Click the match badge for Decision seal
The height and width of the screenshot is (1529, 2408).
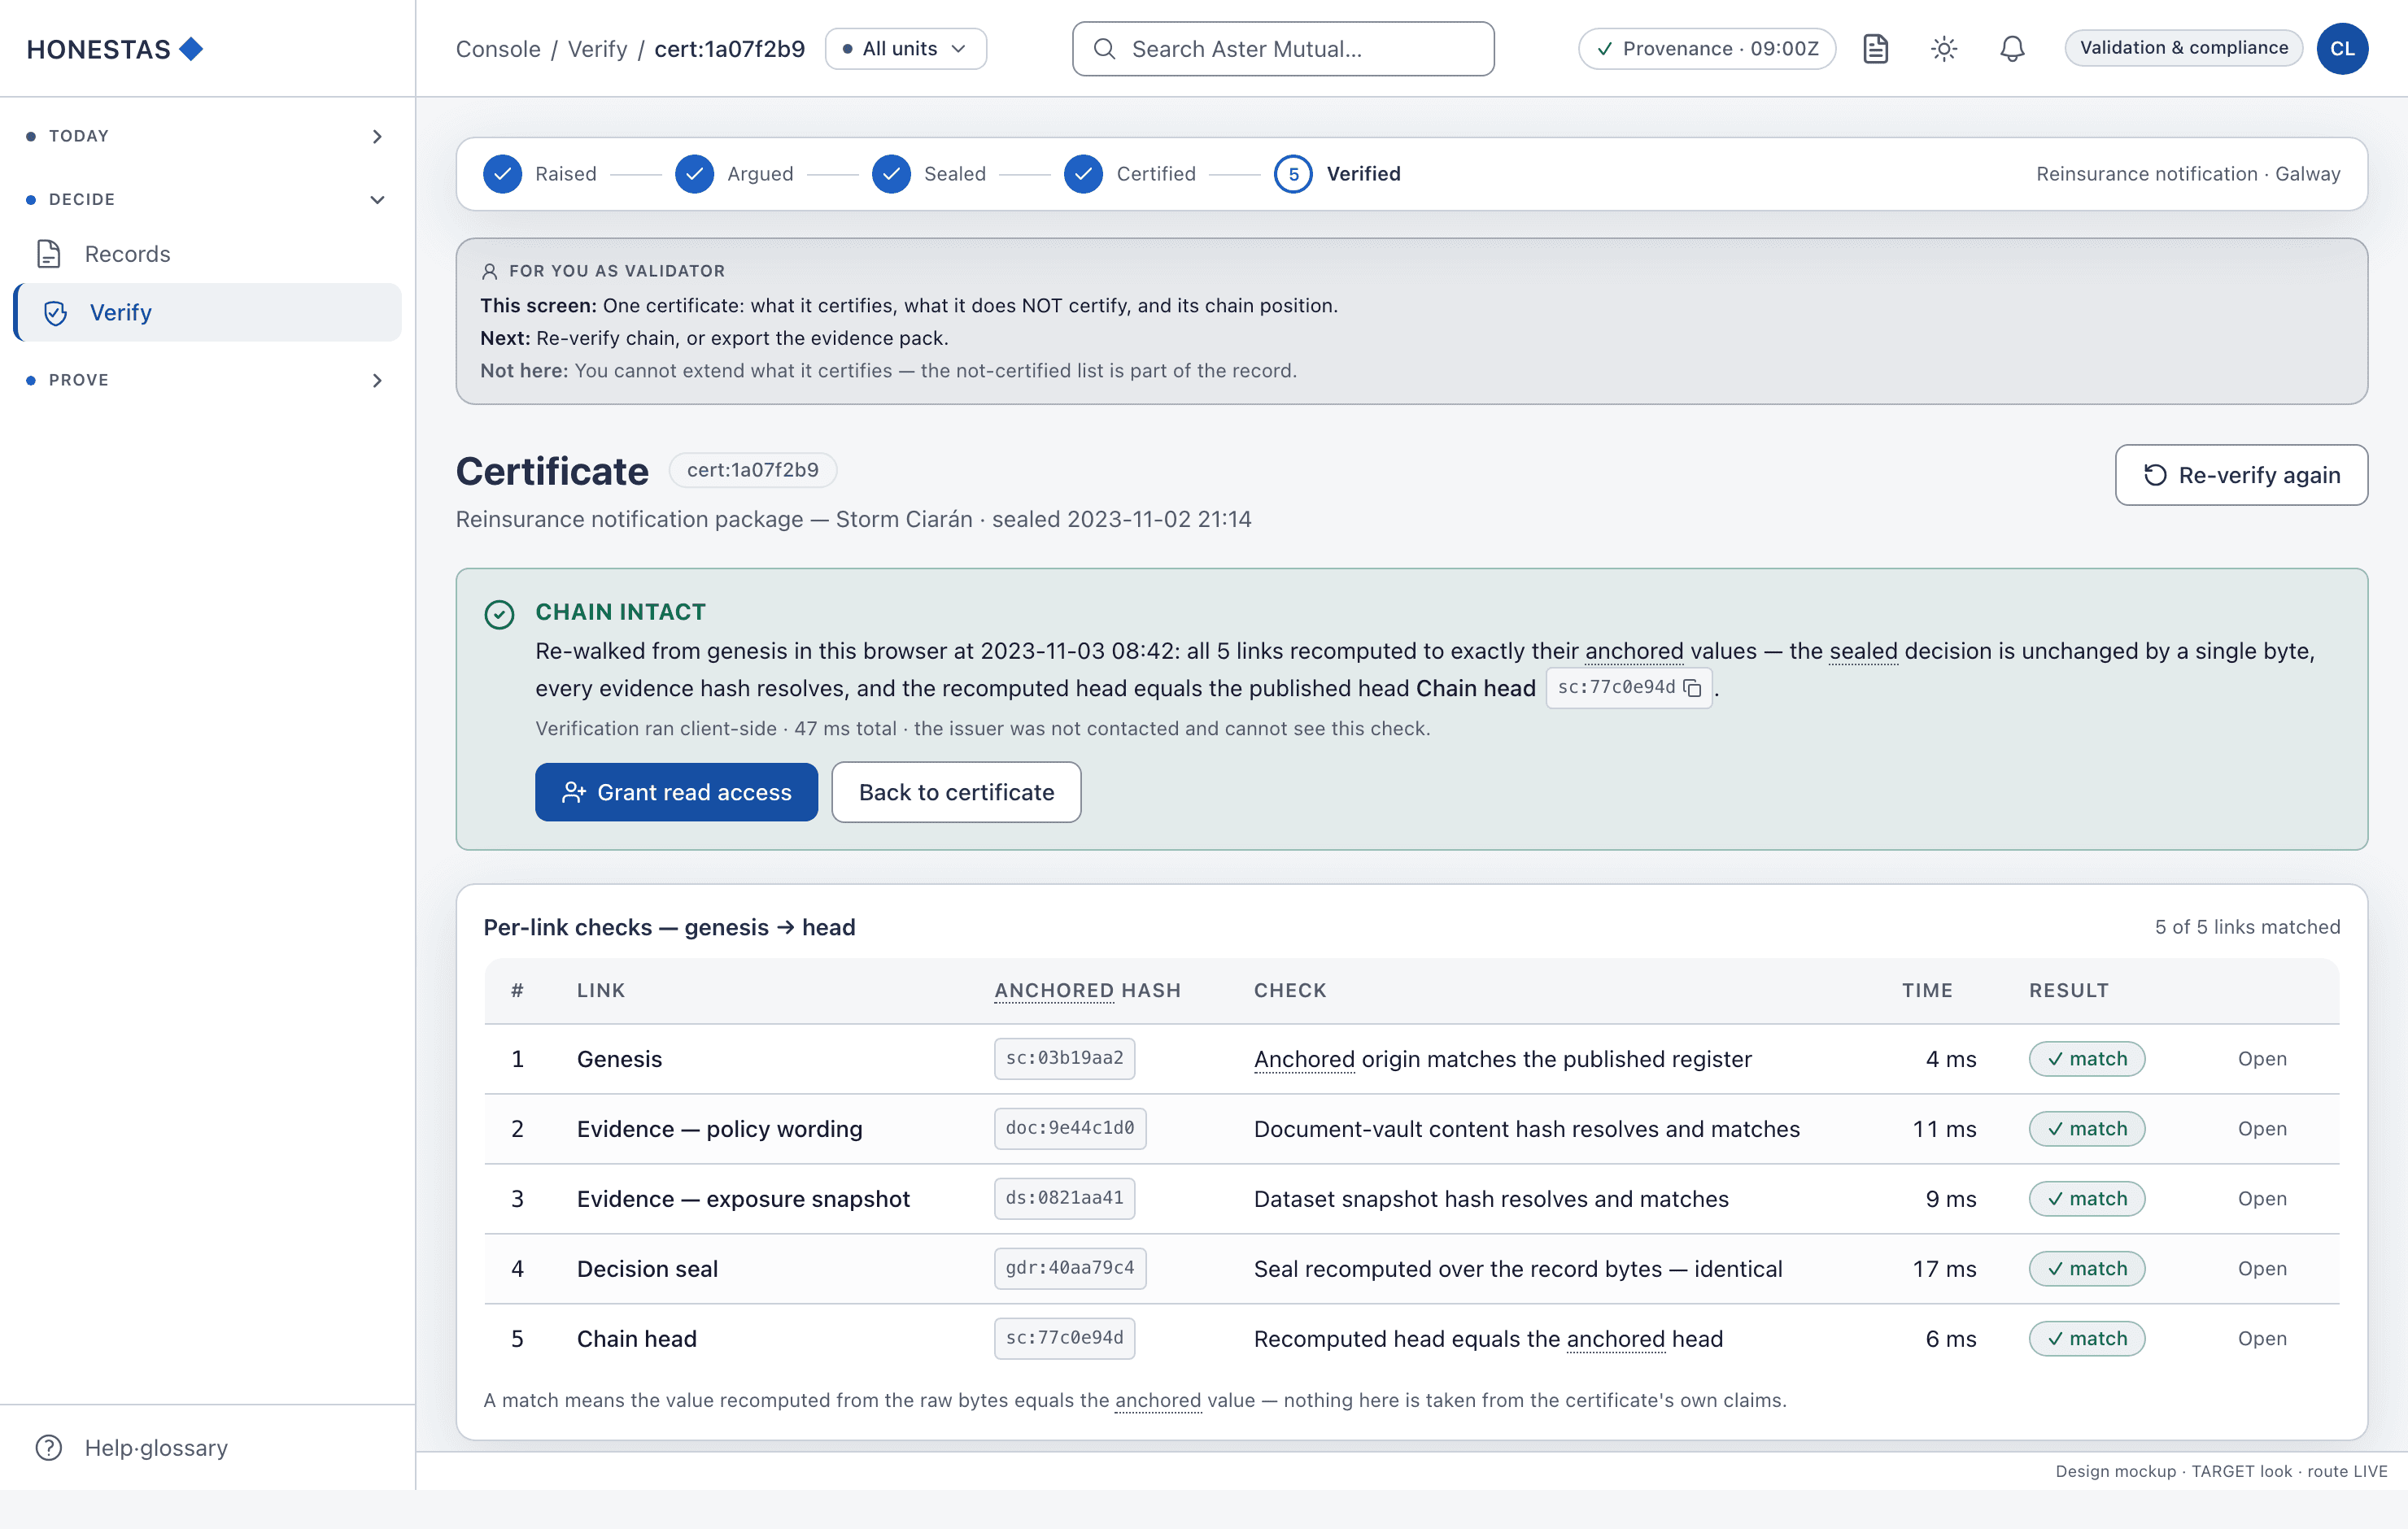(2086, 1268)
